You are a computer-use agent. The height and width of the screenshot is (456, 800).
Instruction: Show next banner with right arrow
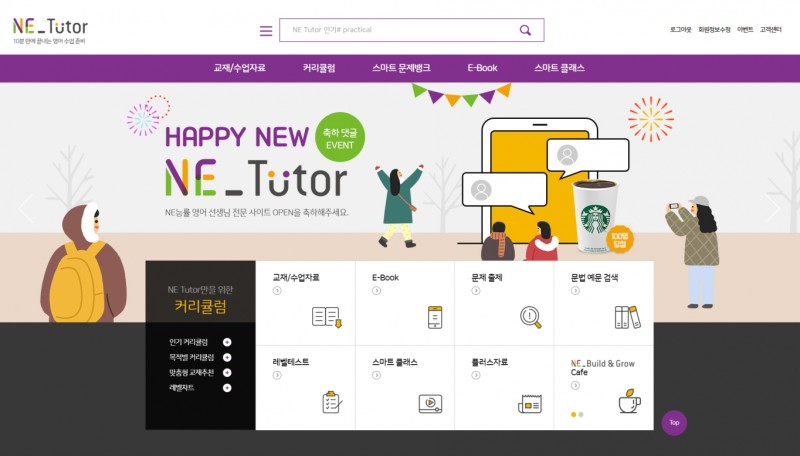pyautogui.click(x=773, y=208)
